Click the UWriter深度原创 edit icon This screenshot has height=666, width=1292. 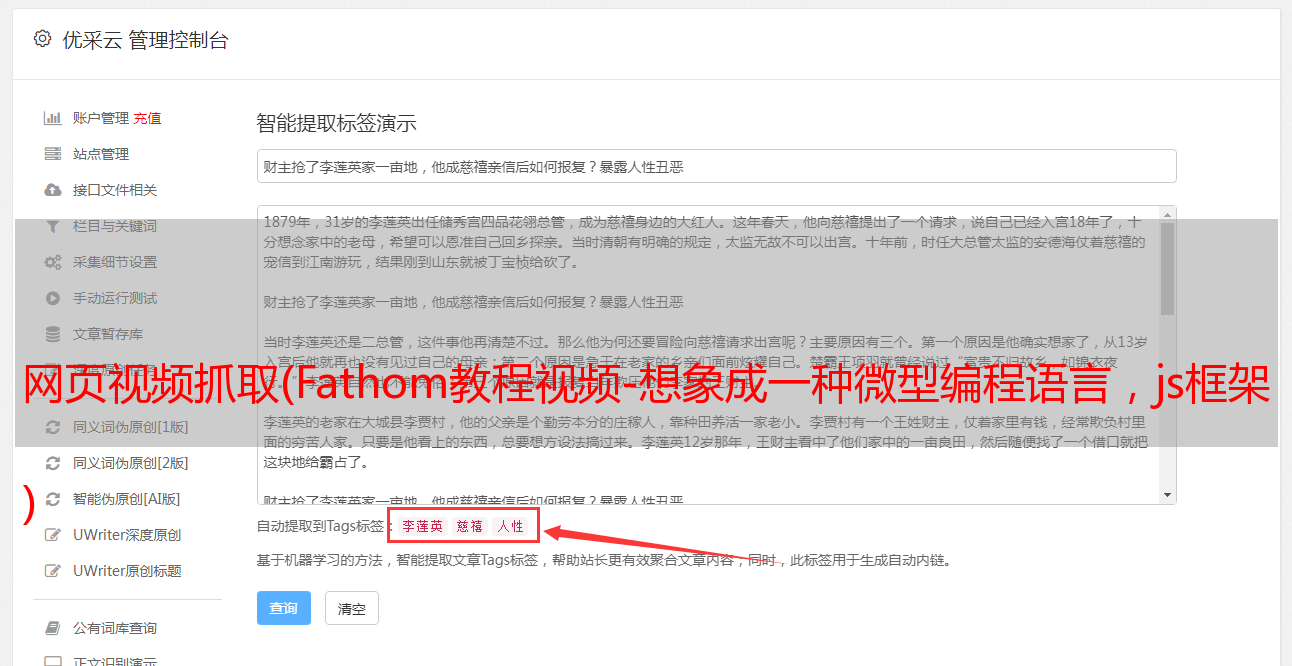53,535
